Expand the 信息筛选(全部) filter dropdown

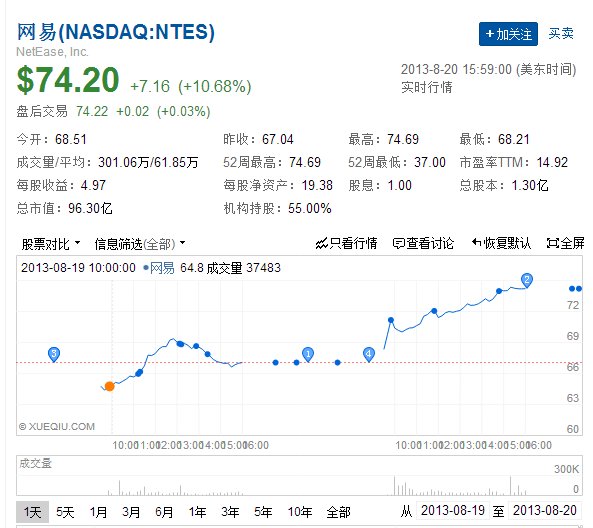(140, 244)
